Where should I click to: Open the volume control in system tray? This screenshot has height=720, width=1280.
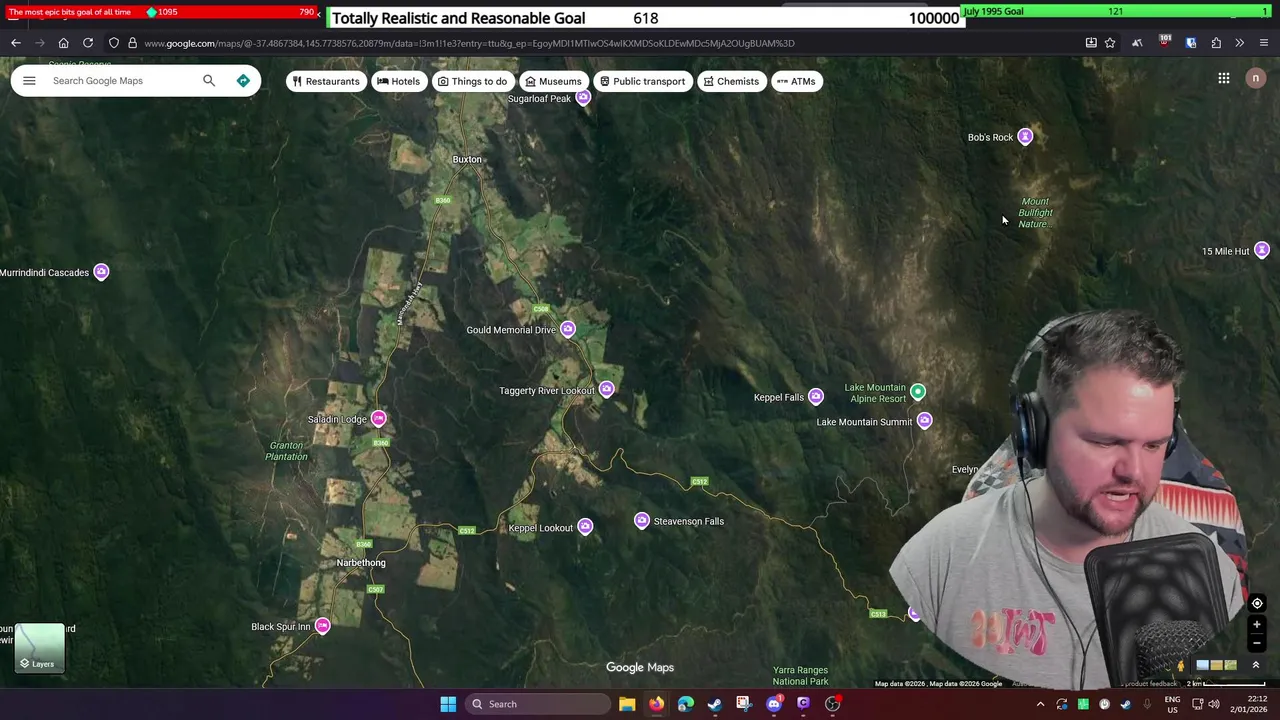1214,704
